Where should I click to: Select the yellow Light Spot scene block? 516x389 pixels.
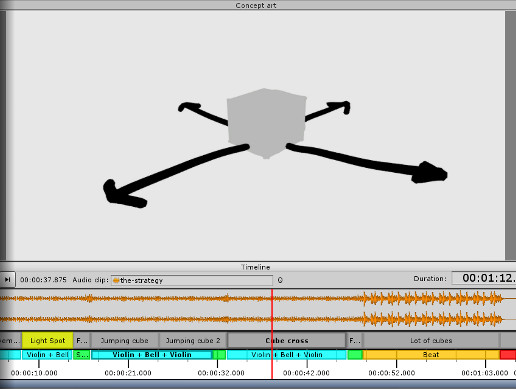point(47,340)
